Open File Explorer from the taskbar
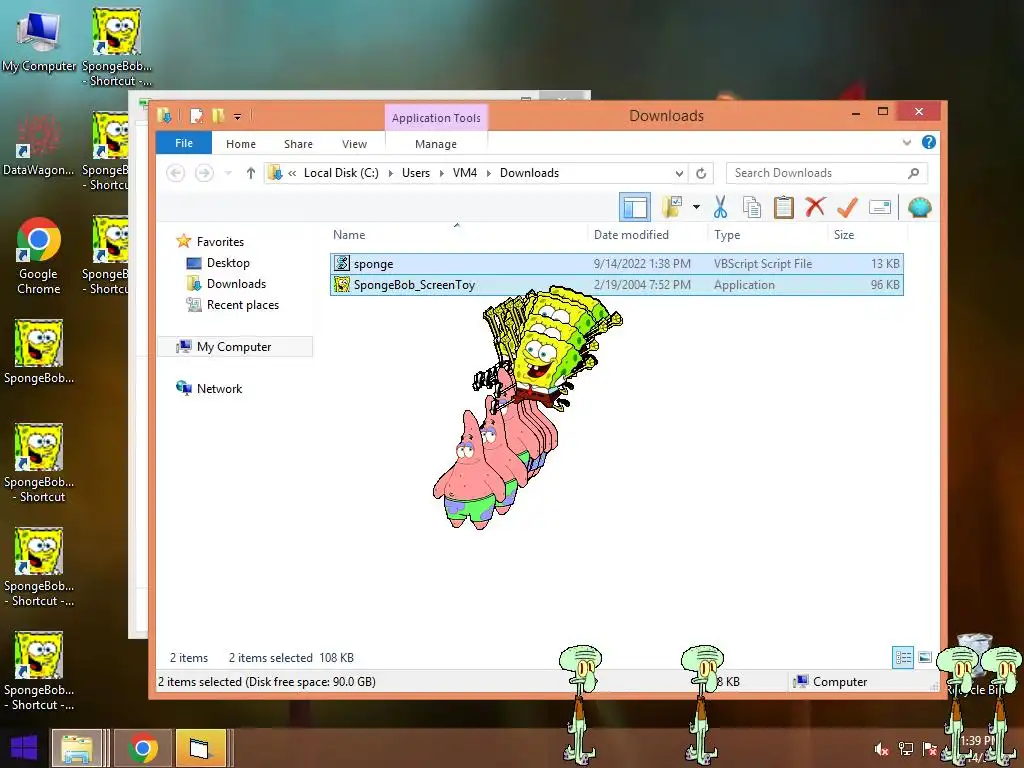The height and width of the screenshot is (768, 1024). [x=76, y=748]
